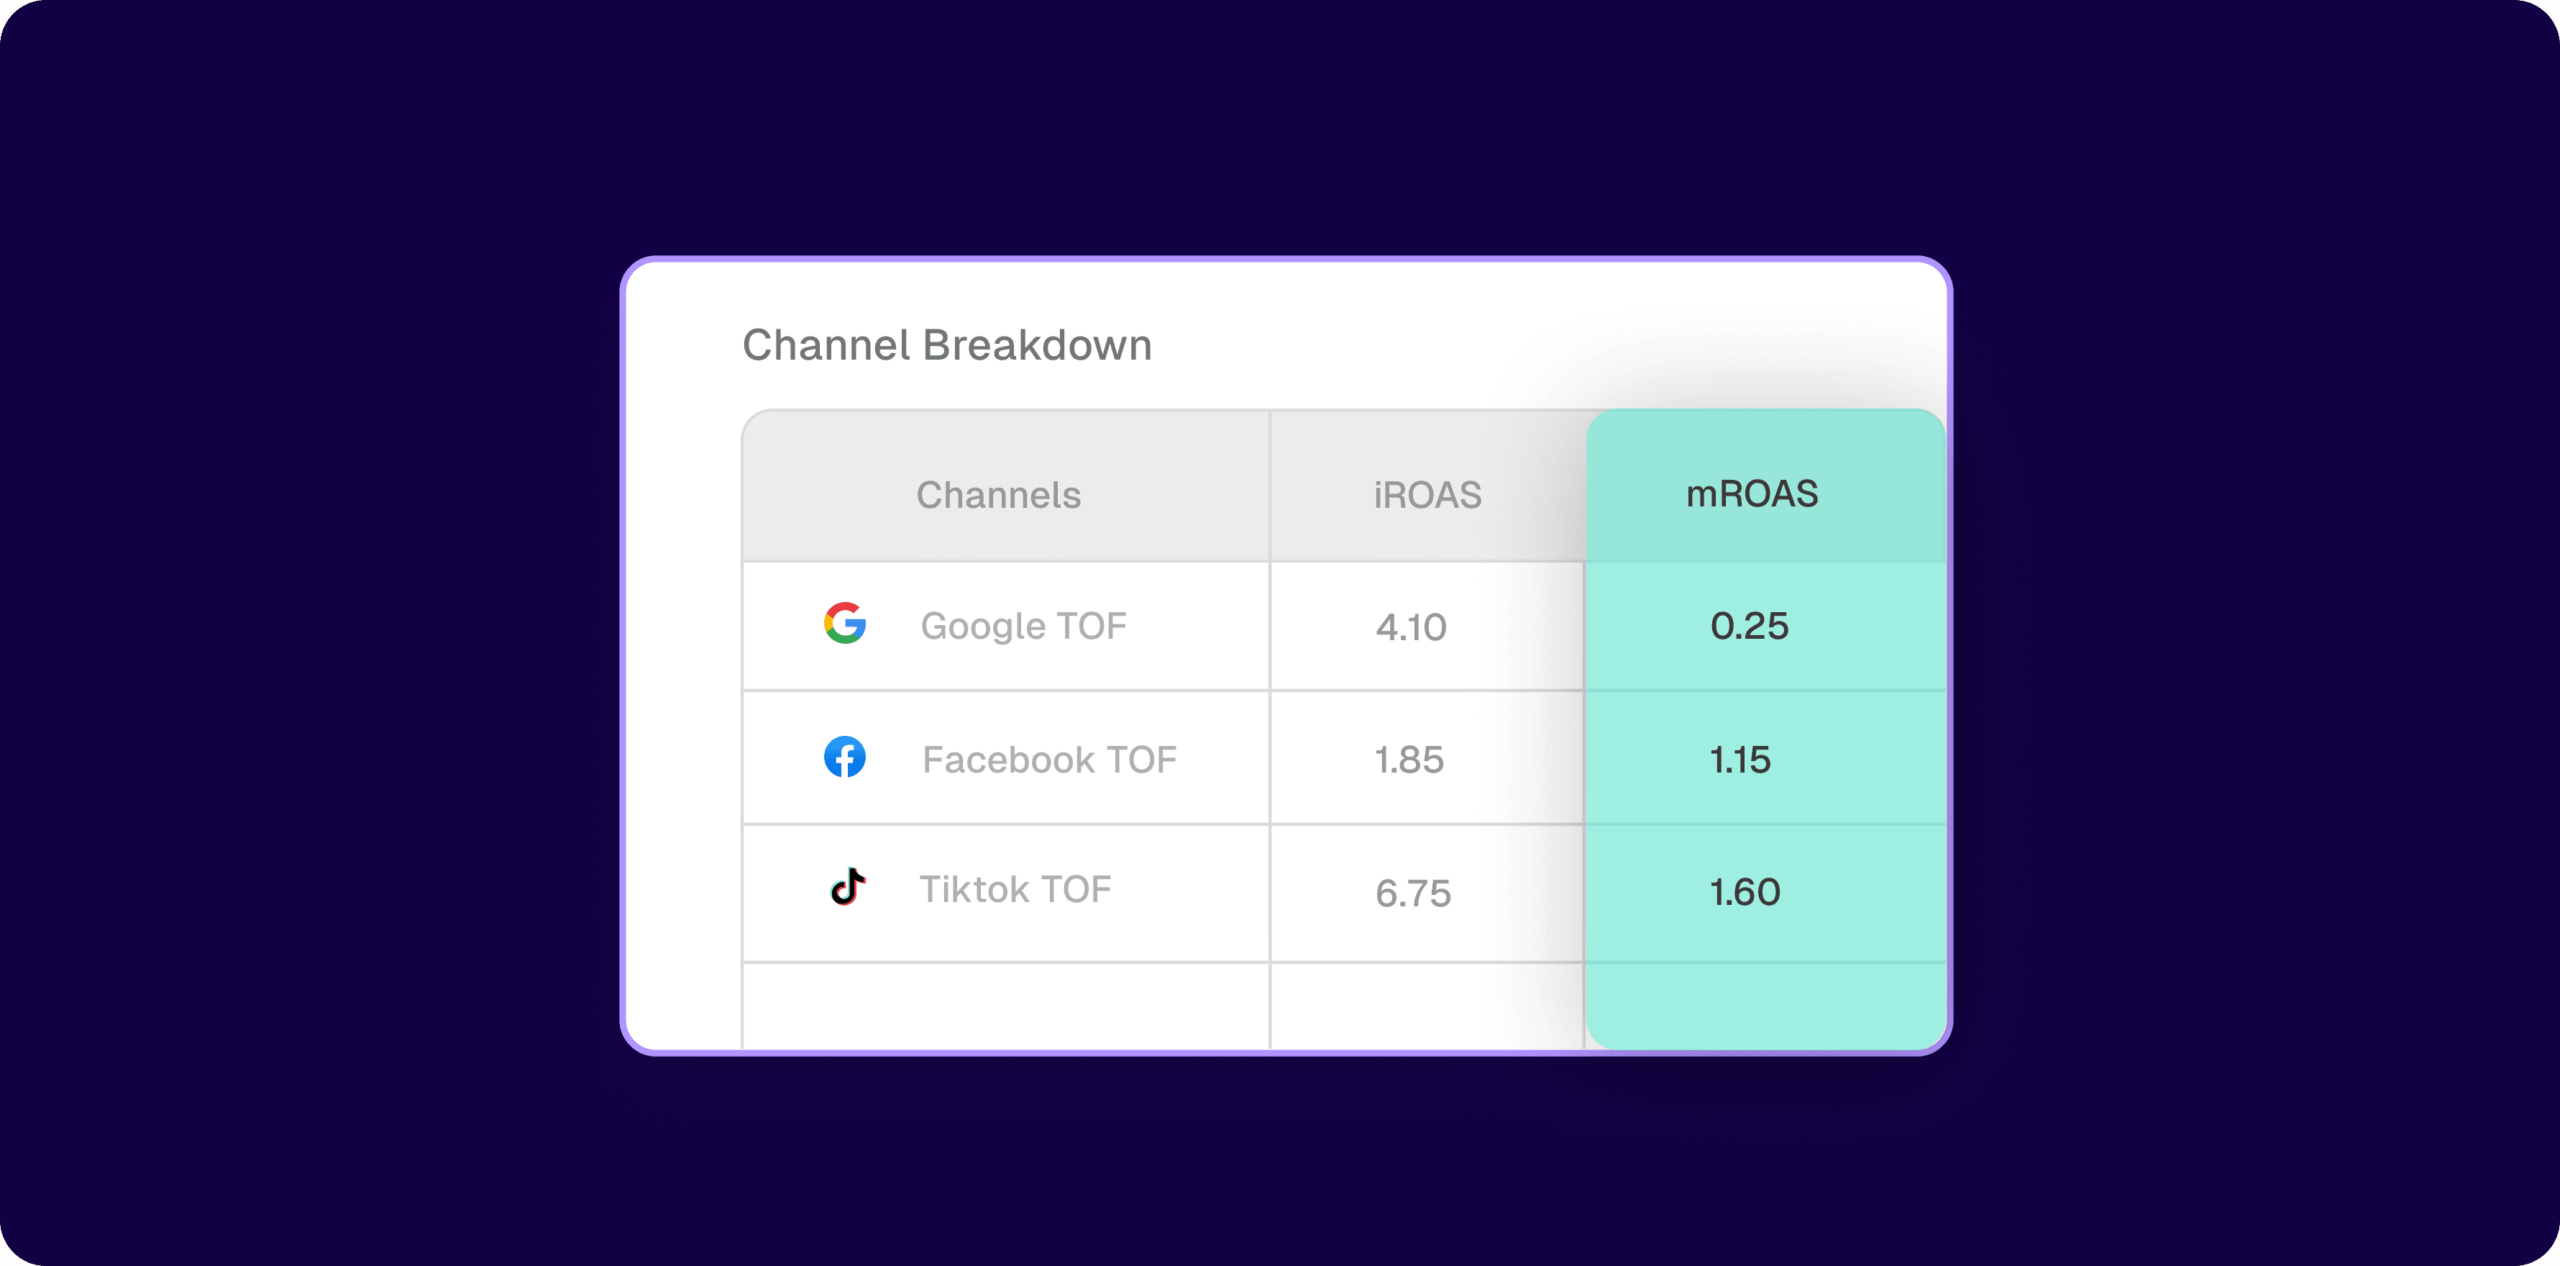Click the Google iROAS value 4.10
2560x1266 pixels.
pos(1411,628)
